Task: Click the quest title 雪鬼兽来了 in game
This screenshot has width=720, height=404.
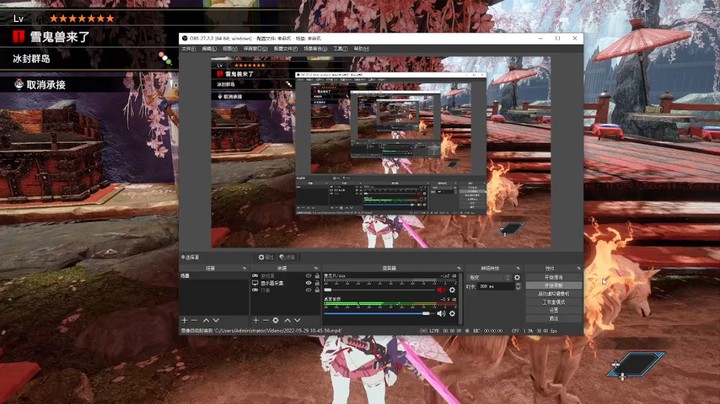Action: coord(60,37)
